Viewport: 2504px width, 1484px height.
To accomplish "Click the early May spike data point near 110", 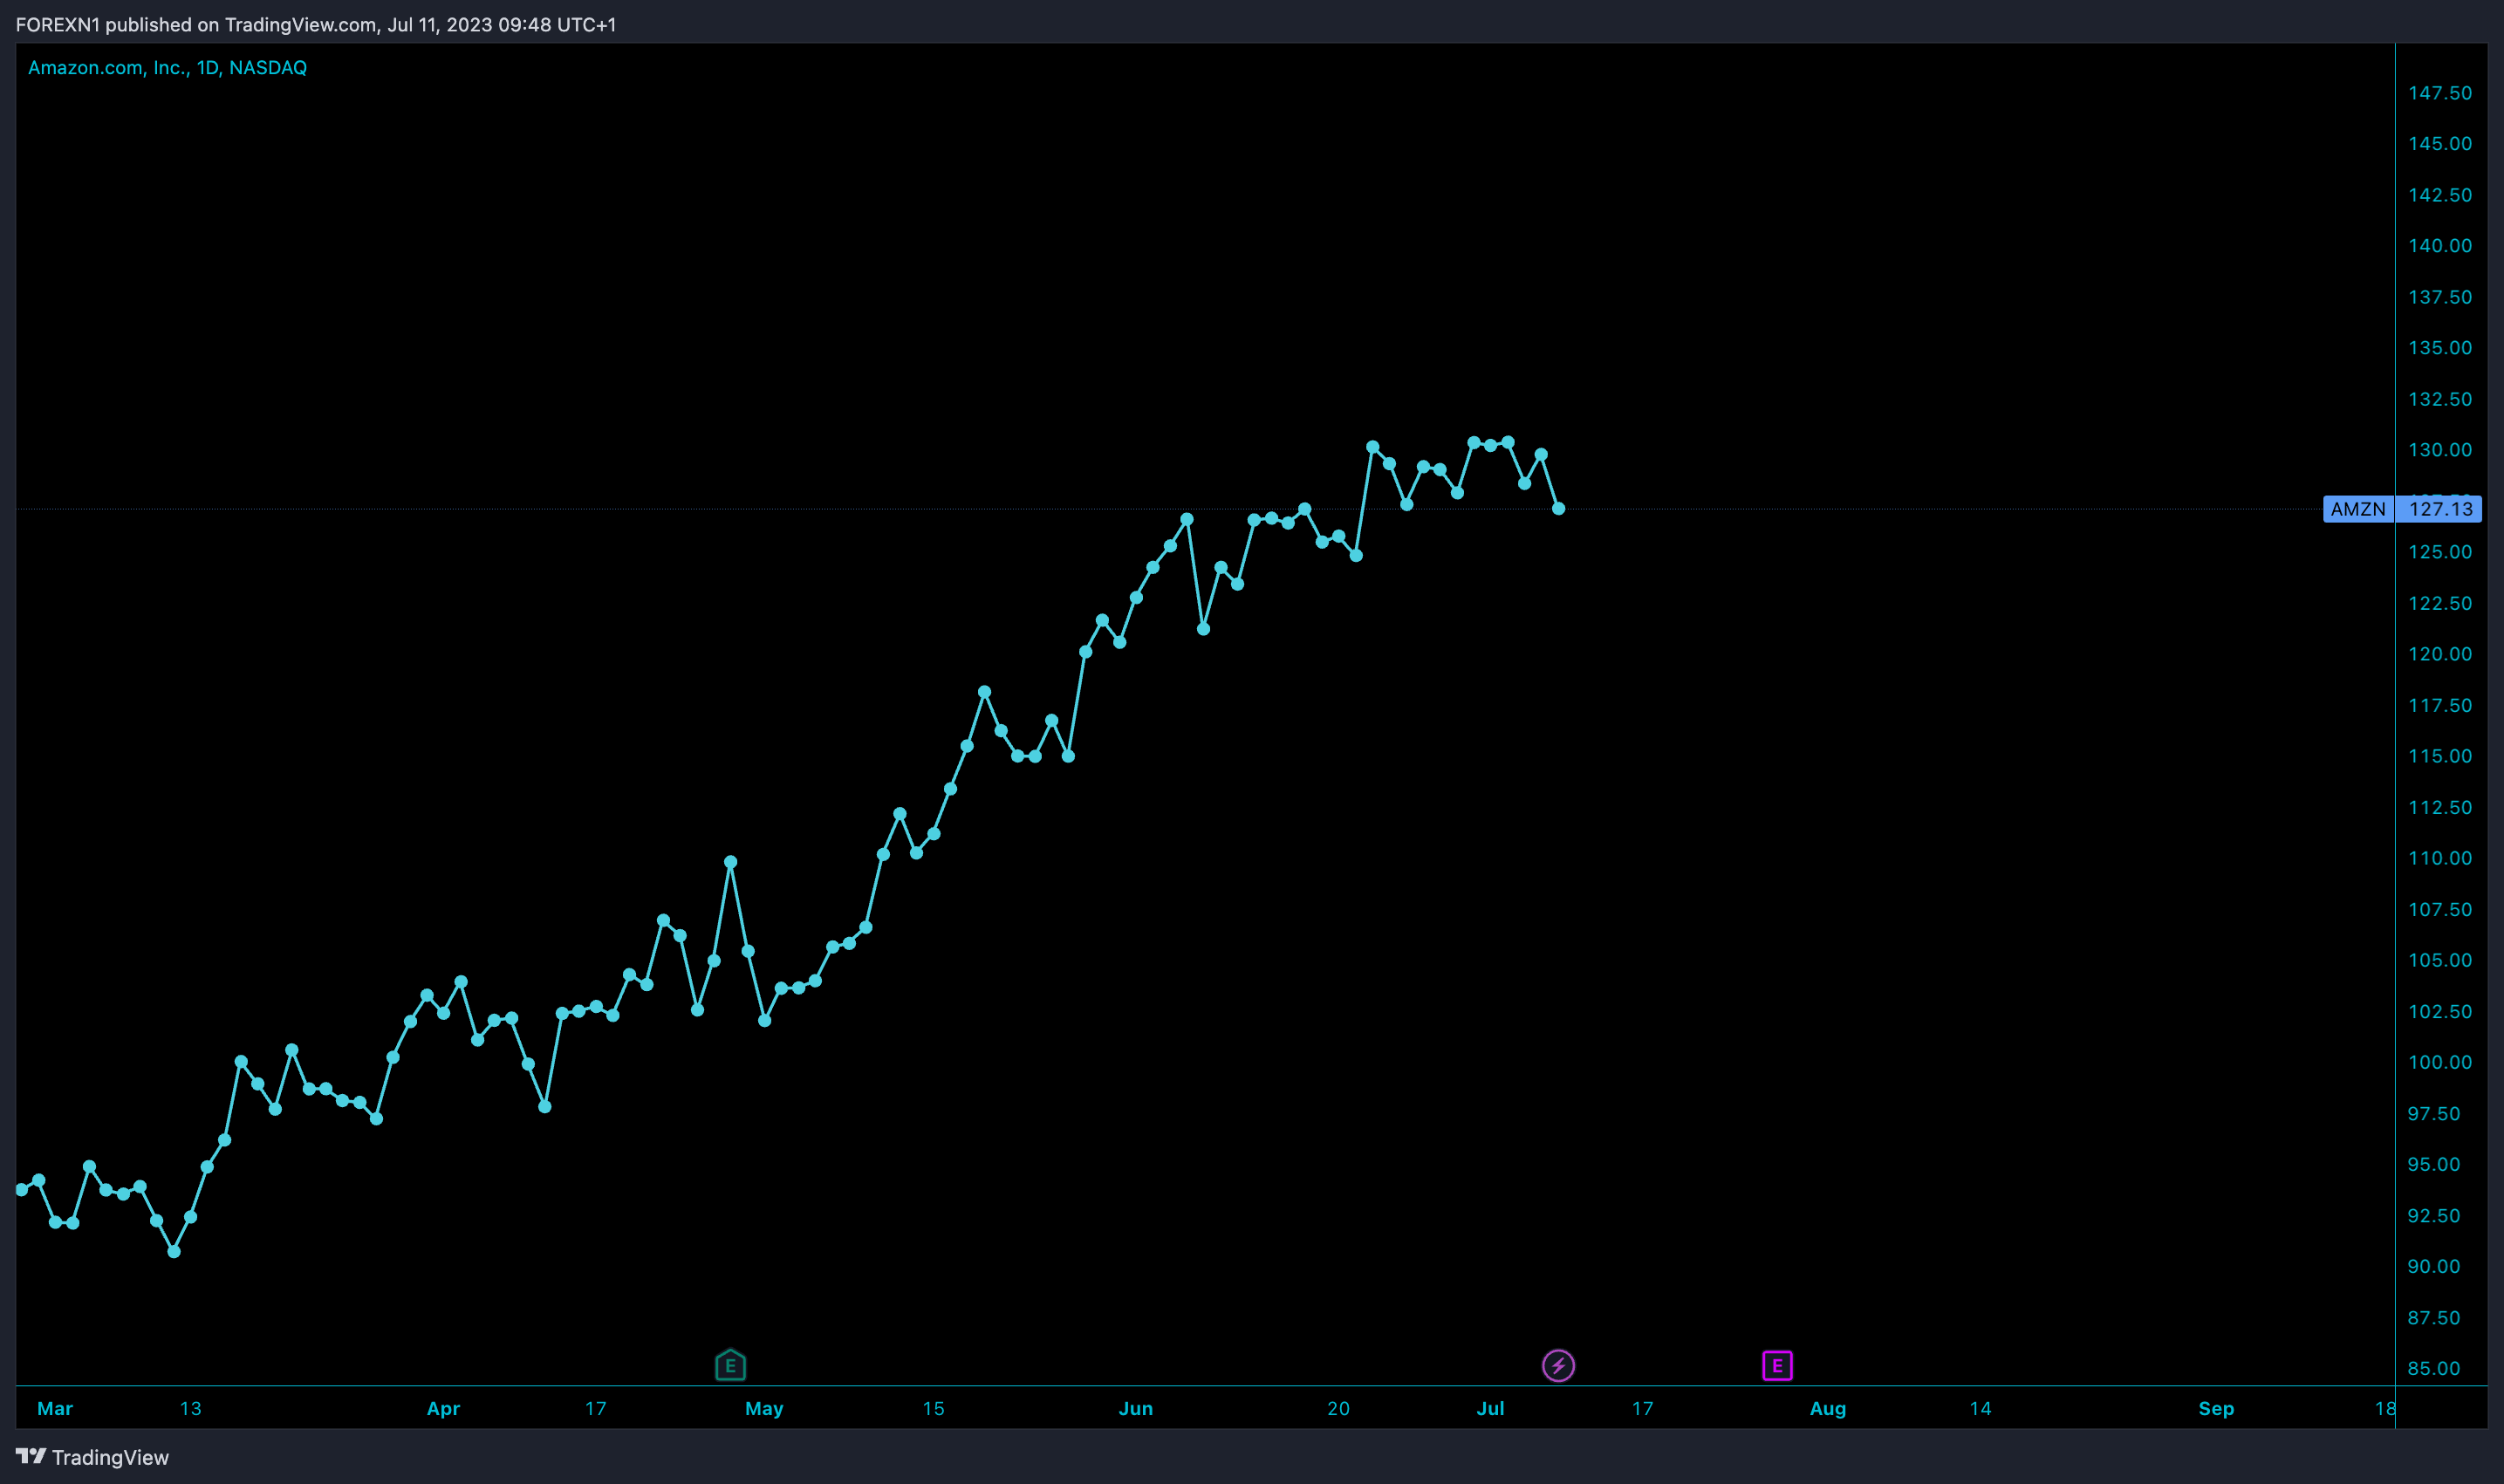I will [x=731, y=862].
